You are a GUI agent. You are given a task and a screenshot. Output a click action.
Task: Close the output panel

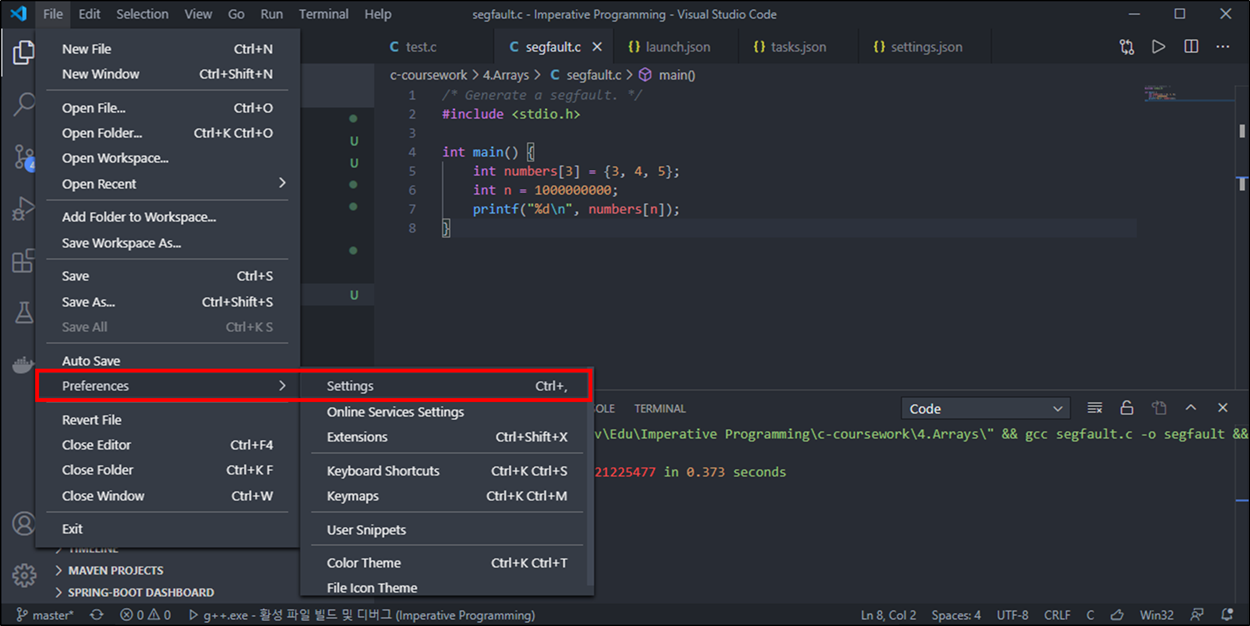1223,408
